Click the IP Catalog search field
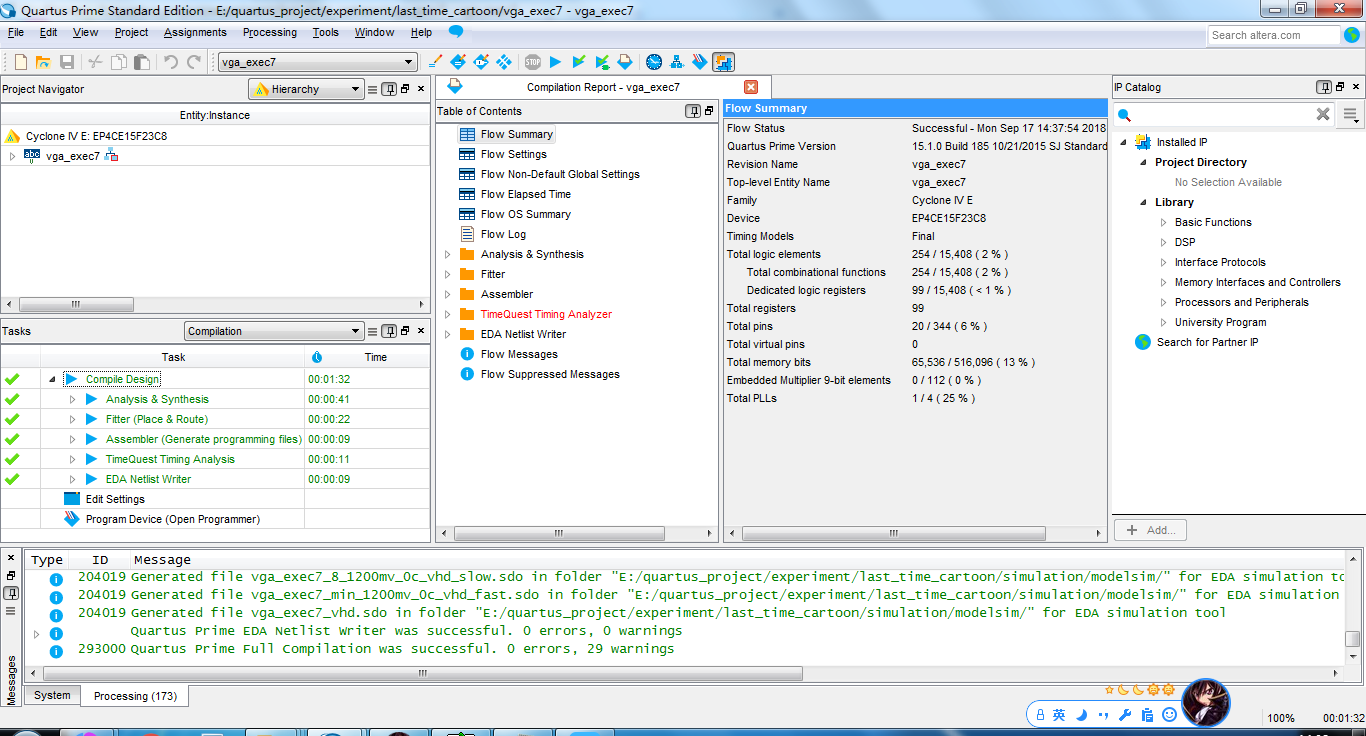1366x736 pixels. (1225, 115)
